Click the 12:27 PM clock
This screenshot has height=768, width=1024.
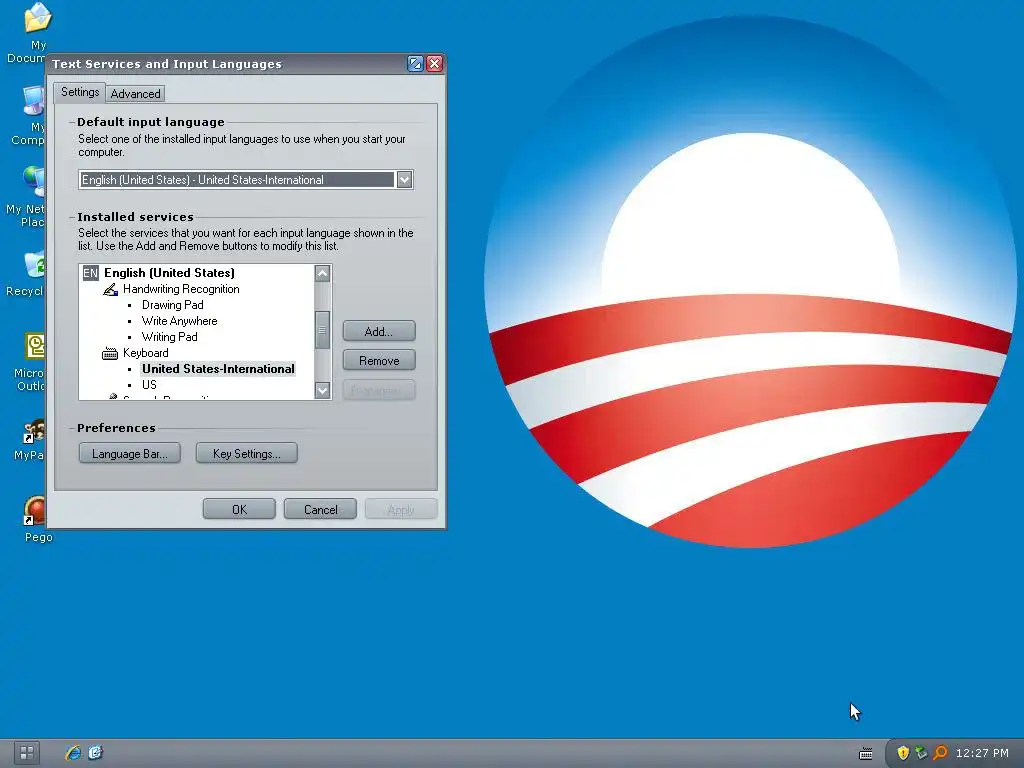(x=982, y=753)
